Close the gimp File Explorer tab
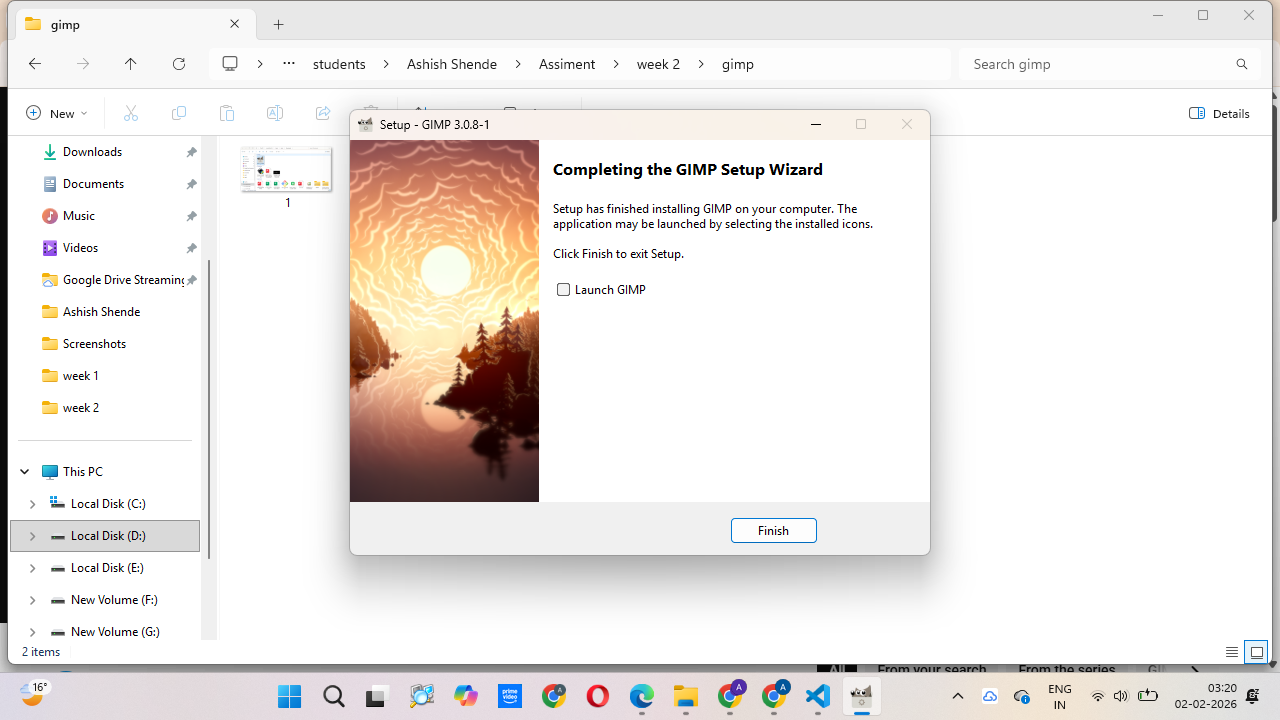 coord(235,24)
